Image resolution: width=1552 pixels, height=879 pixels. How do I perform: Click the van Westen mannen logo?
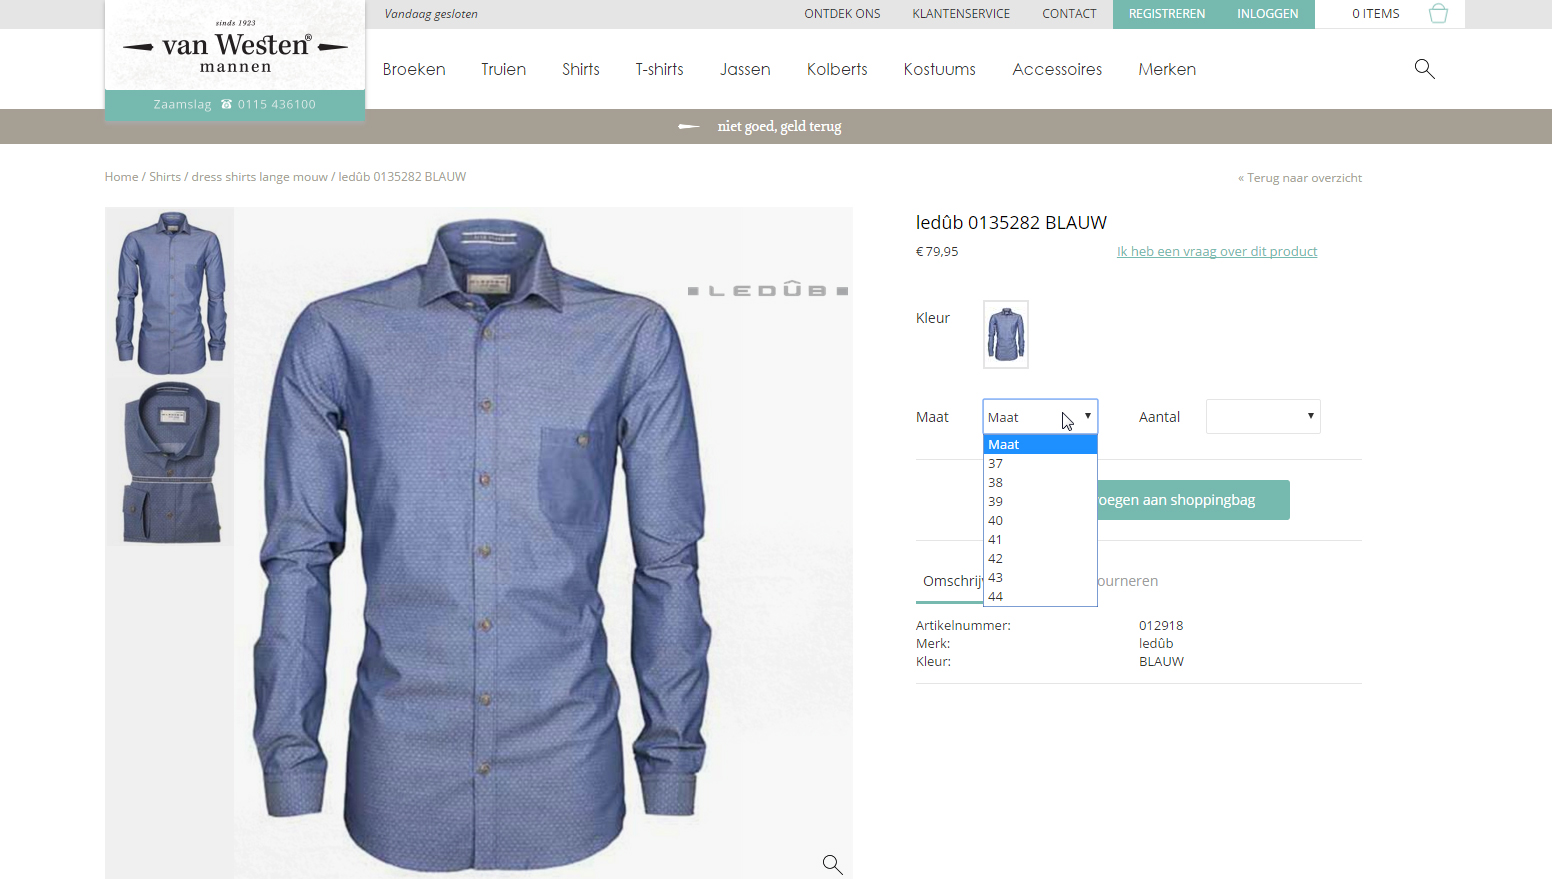coord(235,46)
